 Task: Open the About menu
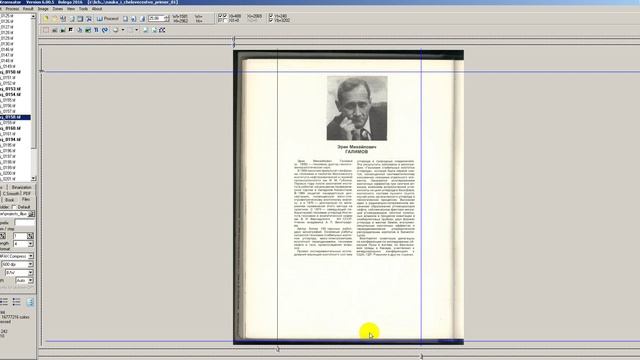coord(97,9)
